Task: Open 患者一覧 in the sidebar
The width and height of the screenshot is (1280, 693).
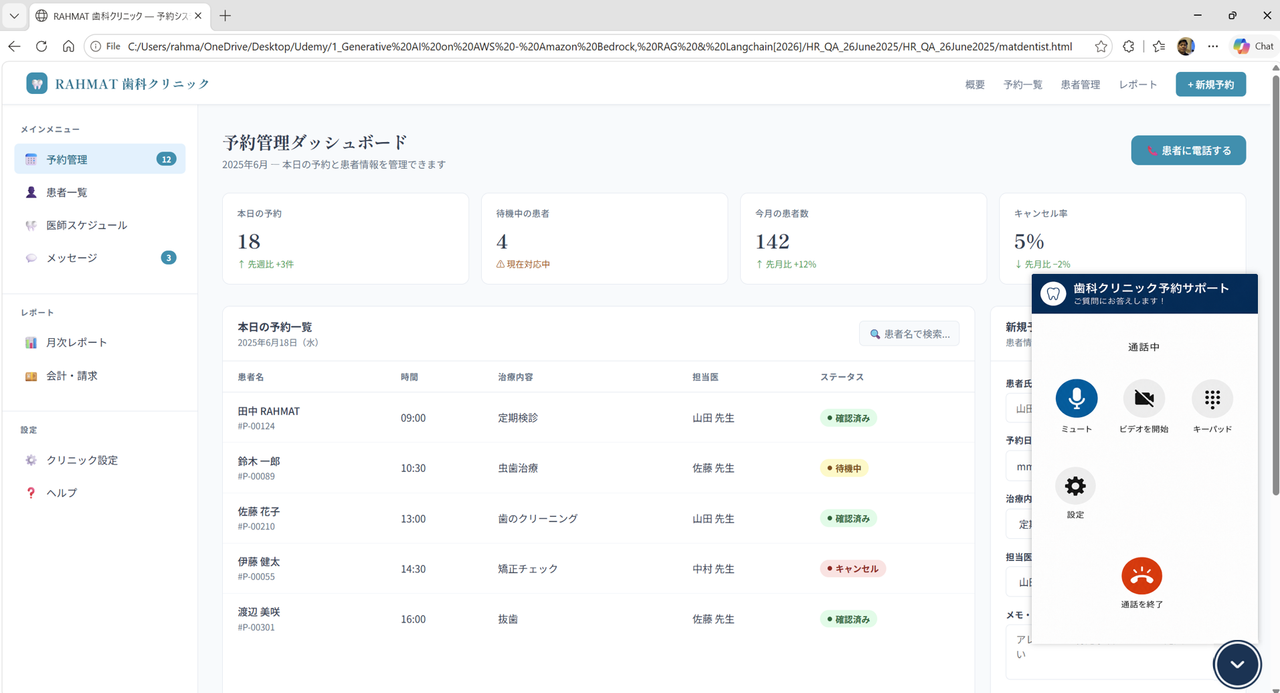Action: pyautogui.click(x=100, y=192)
